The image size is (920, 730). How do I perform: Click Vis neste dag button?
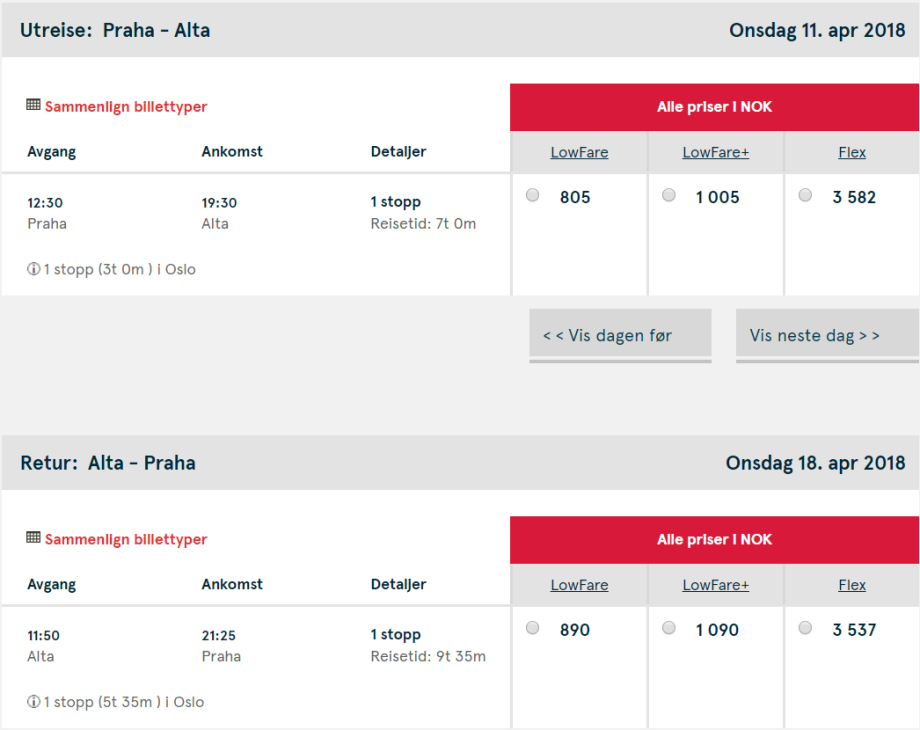[x=827, y=336]
